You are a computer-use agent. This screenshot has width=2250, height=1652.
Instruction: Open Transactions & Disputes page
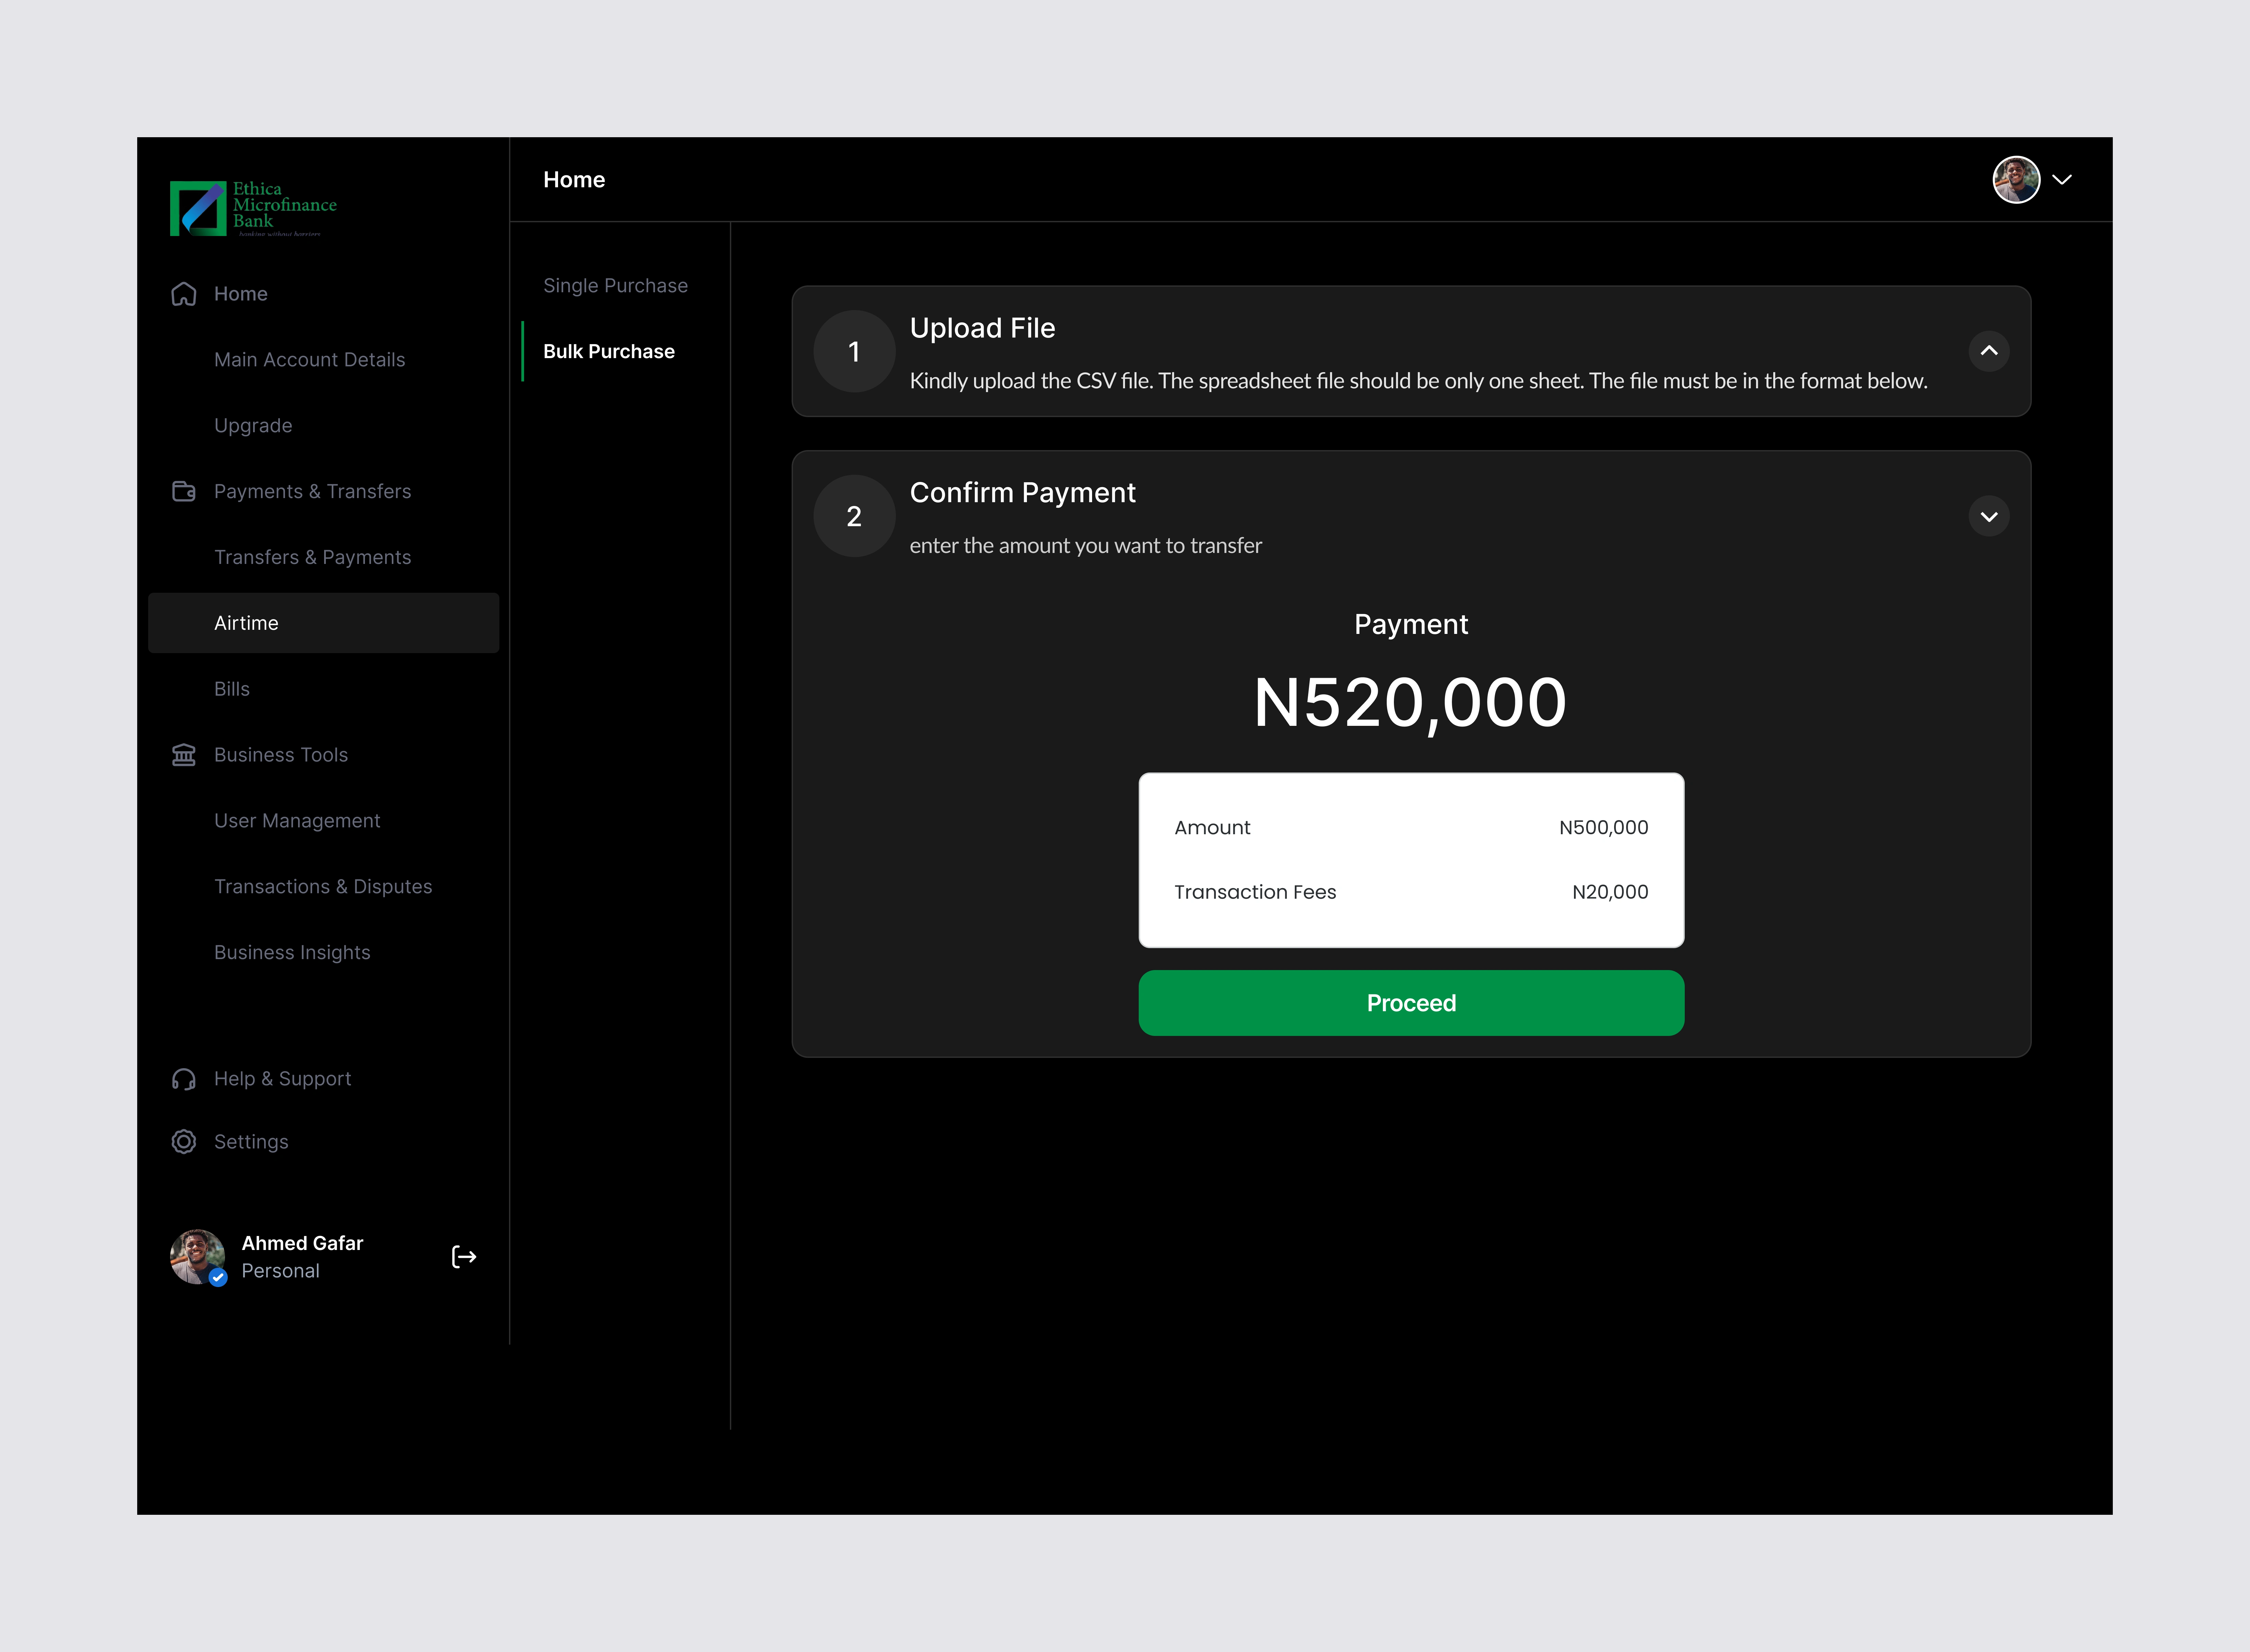point(323,887)
